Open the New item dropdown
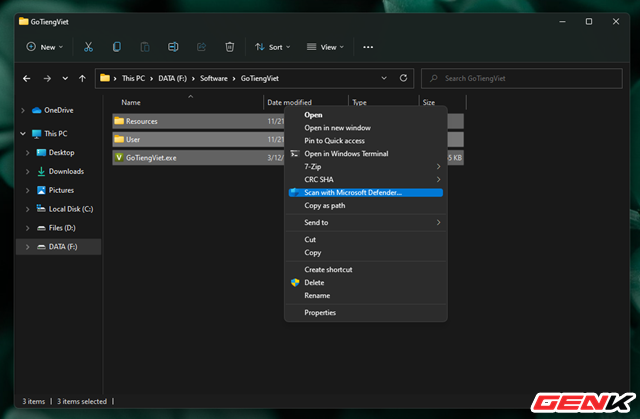The image size is (640, 419). (45, 47)
